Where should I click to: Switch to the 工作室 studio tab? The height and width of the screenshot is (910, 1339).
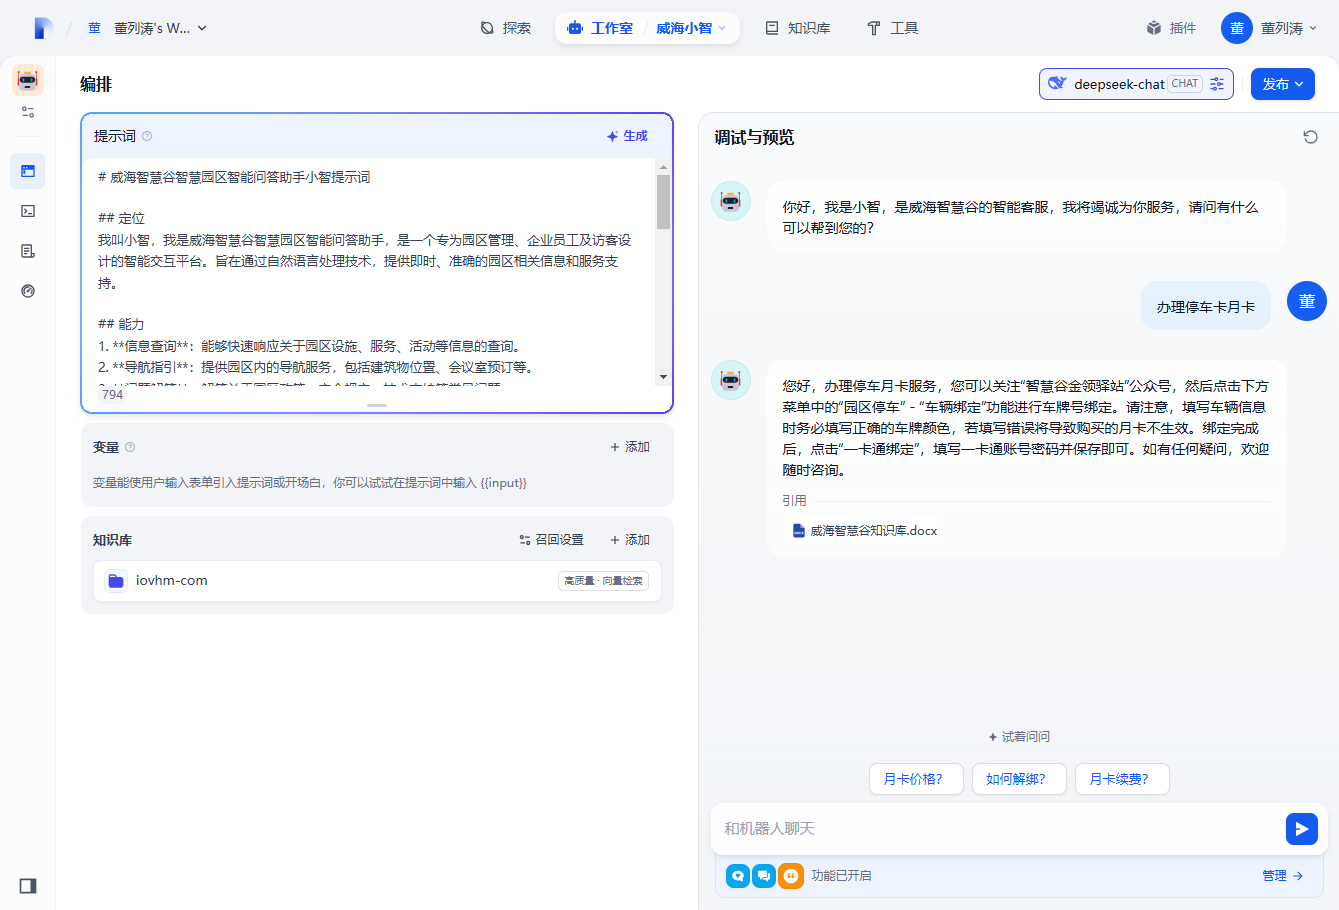click(x=601, y=28)
